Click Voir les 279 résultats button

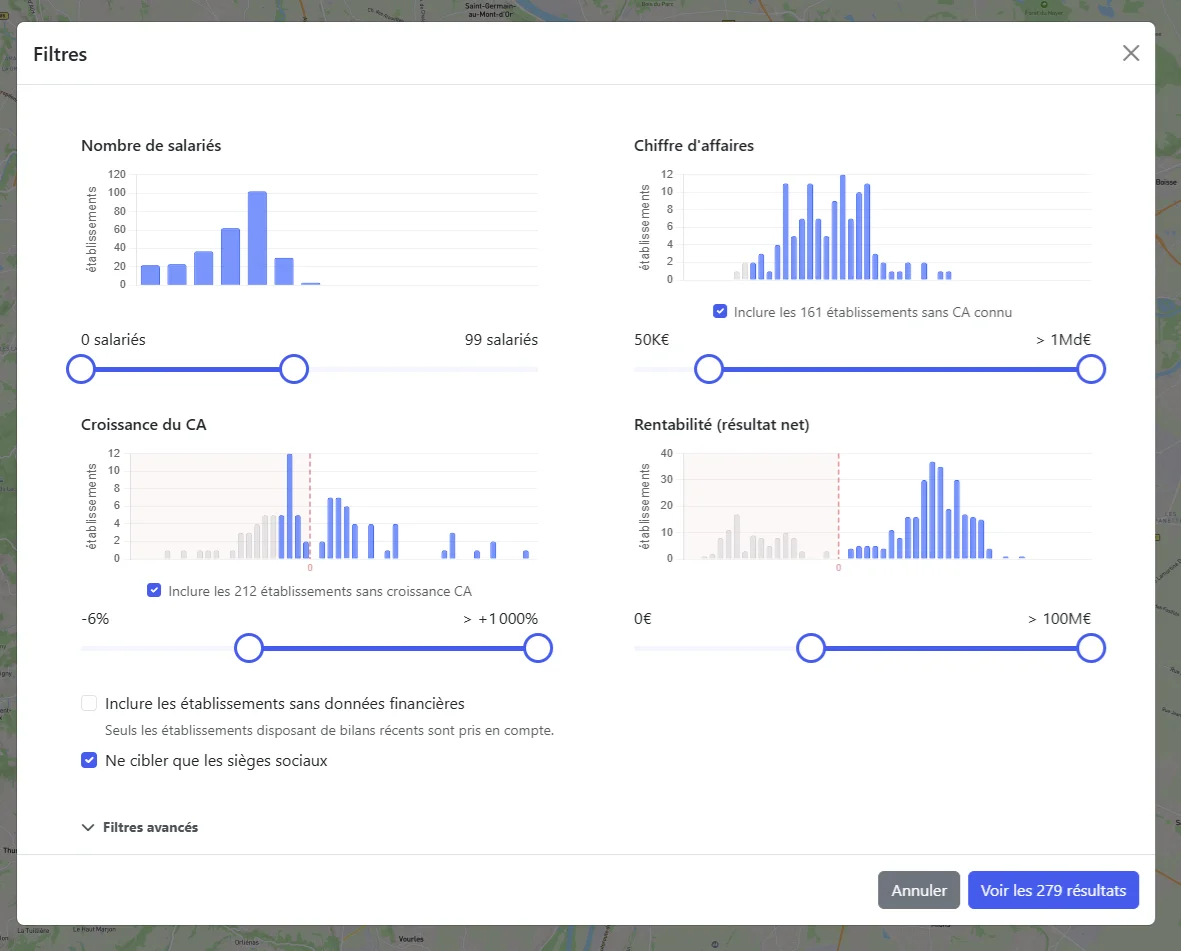[x=1052, y=890]
